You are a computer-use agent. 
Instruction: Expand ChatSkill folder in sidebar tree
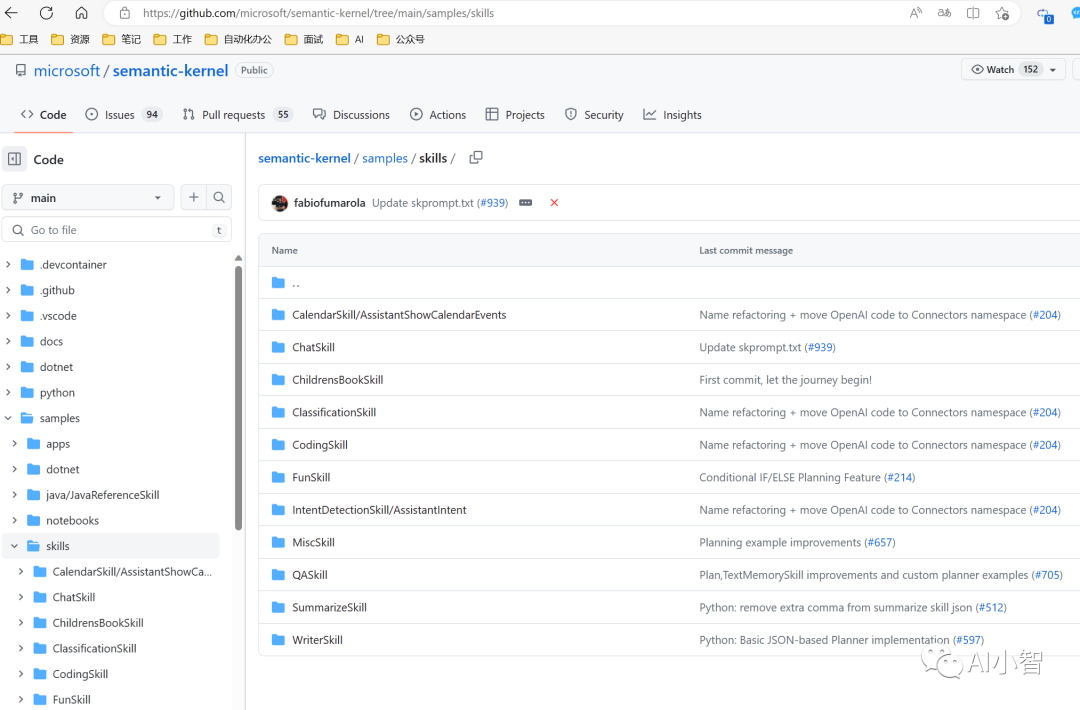21,597
